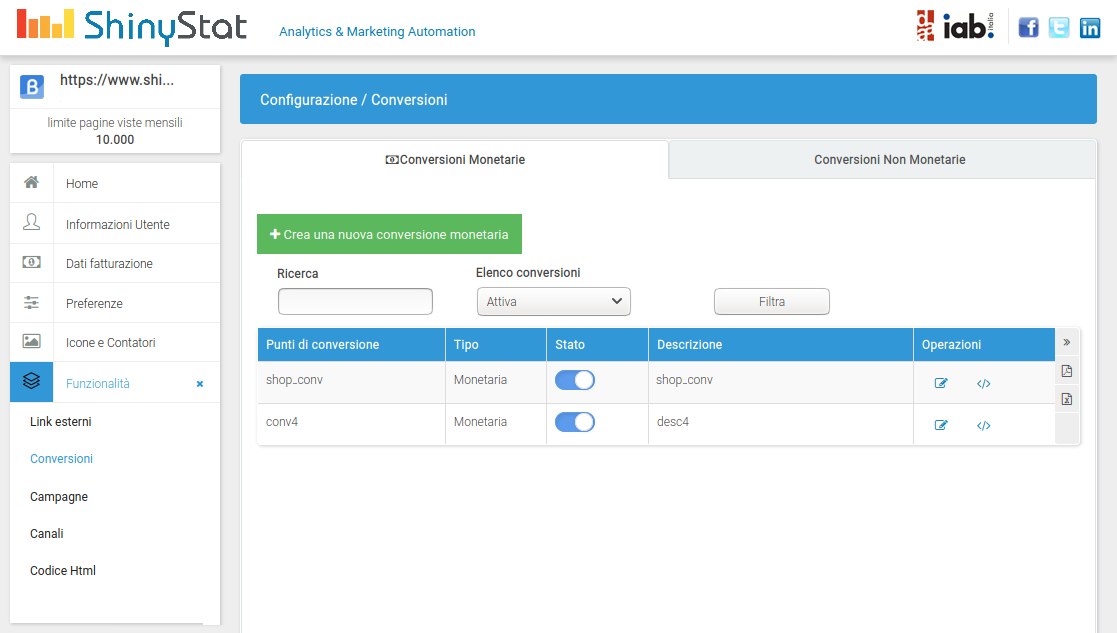Show tracking code for shop_conv
1117x633 pixels.
click(983, 384)
